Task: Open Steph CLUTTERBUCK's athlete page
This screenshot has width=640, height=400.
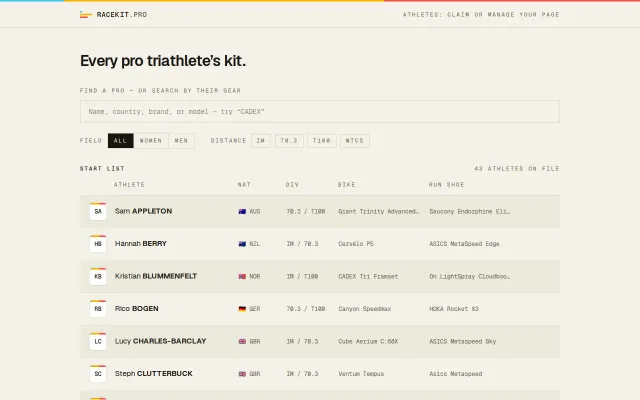Action: (153, 373)
